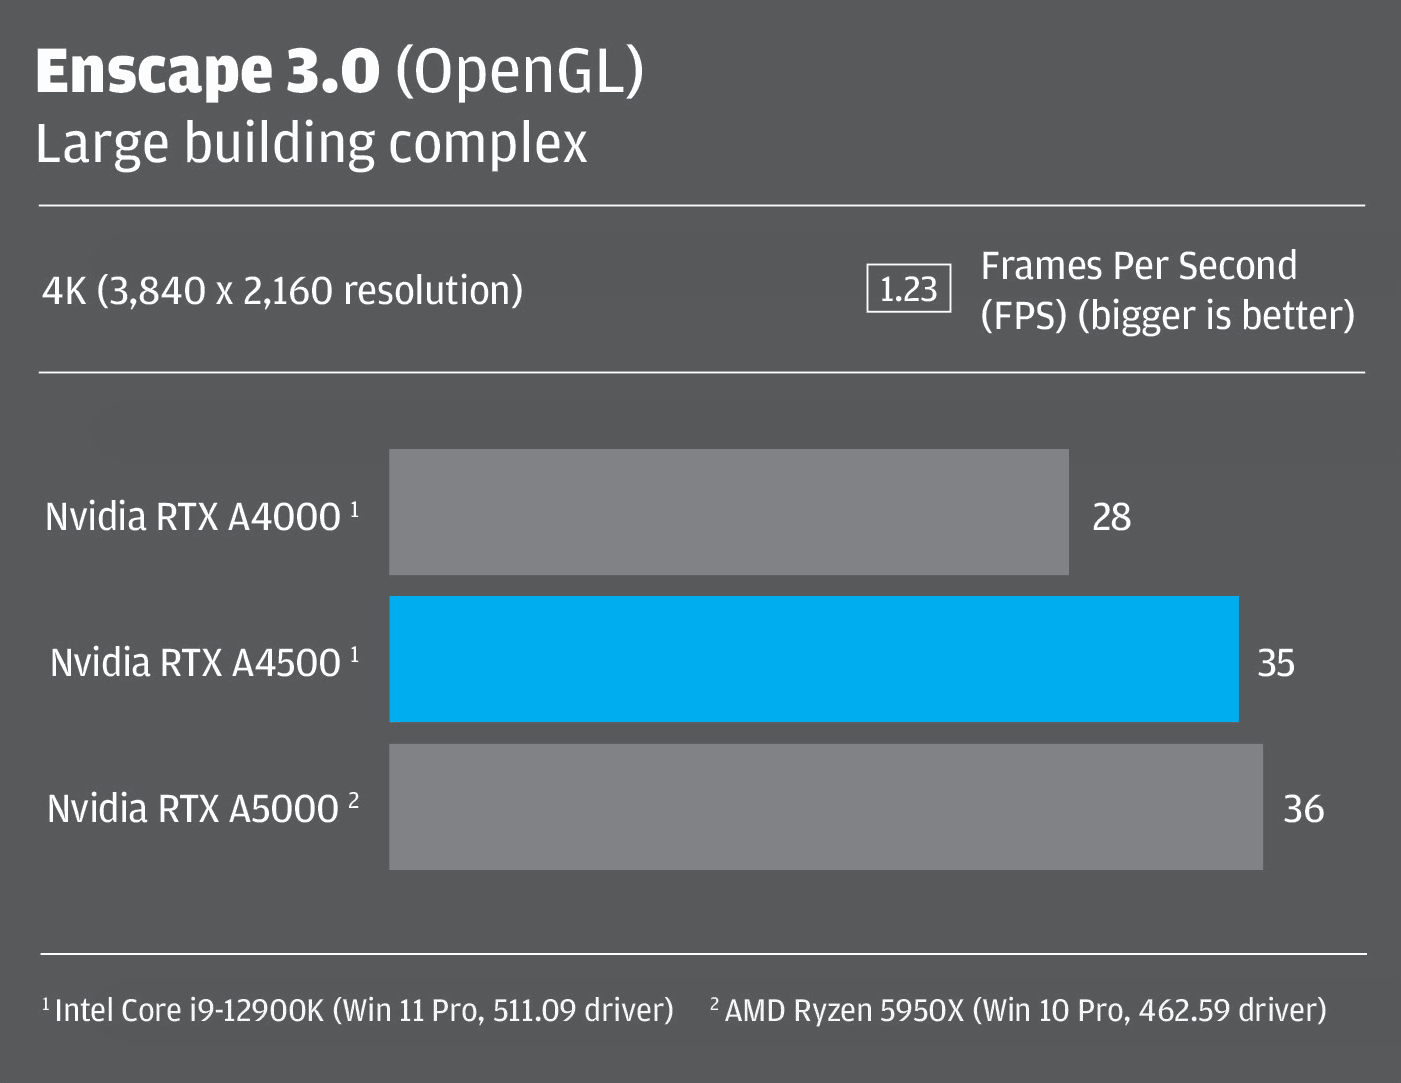Image resolution: width=1401 pixels, height=1083 pixels.
Task: Click the superscript 1 after "A4500"
Action: 354,655
